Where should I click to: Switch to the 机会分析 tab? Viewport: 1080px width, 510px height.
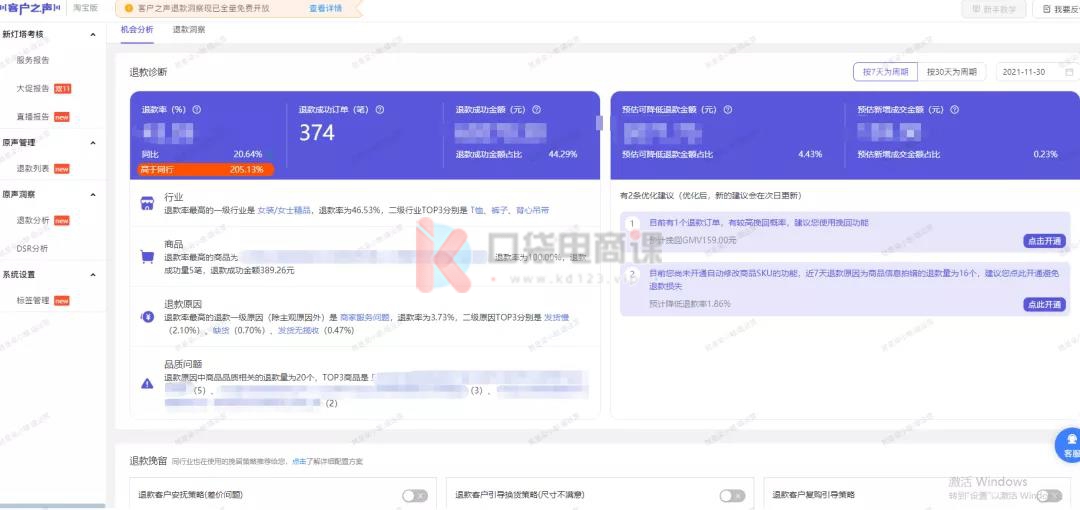(136, 30)
